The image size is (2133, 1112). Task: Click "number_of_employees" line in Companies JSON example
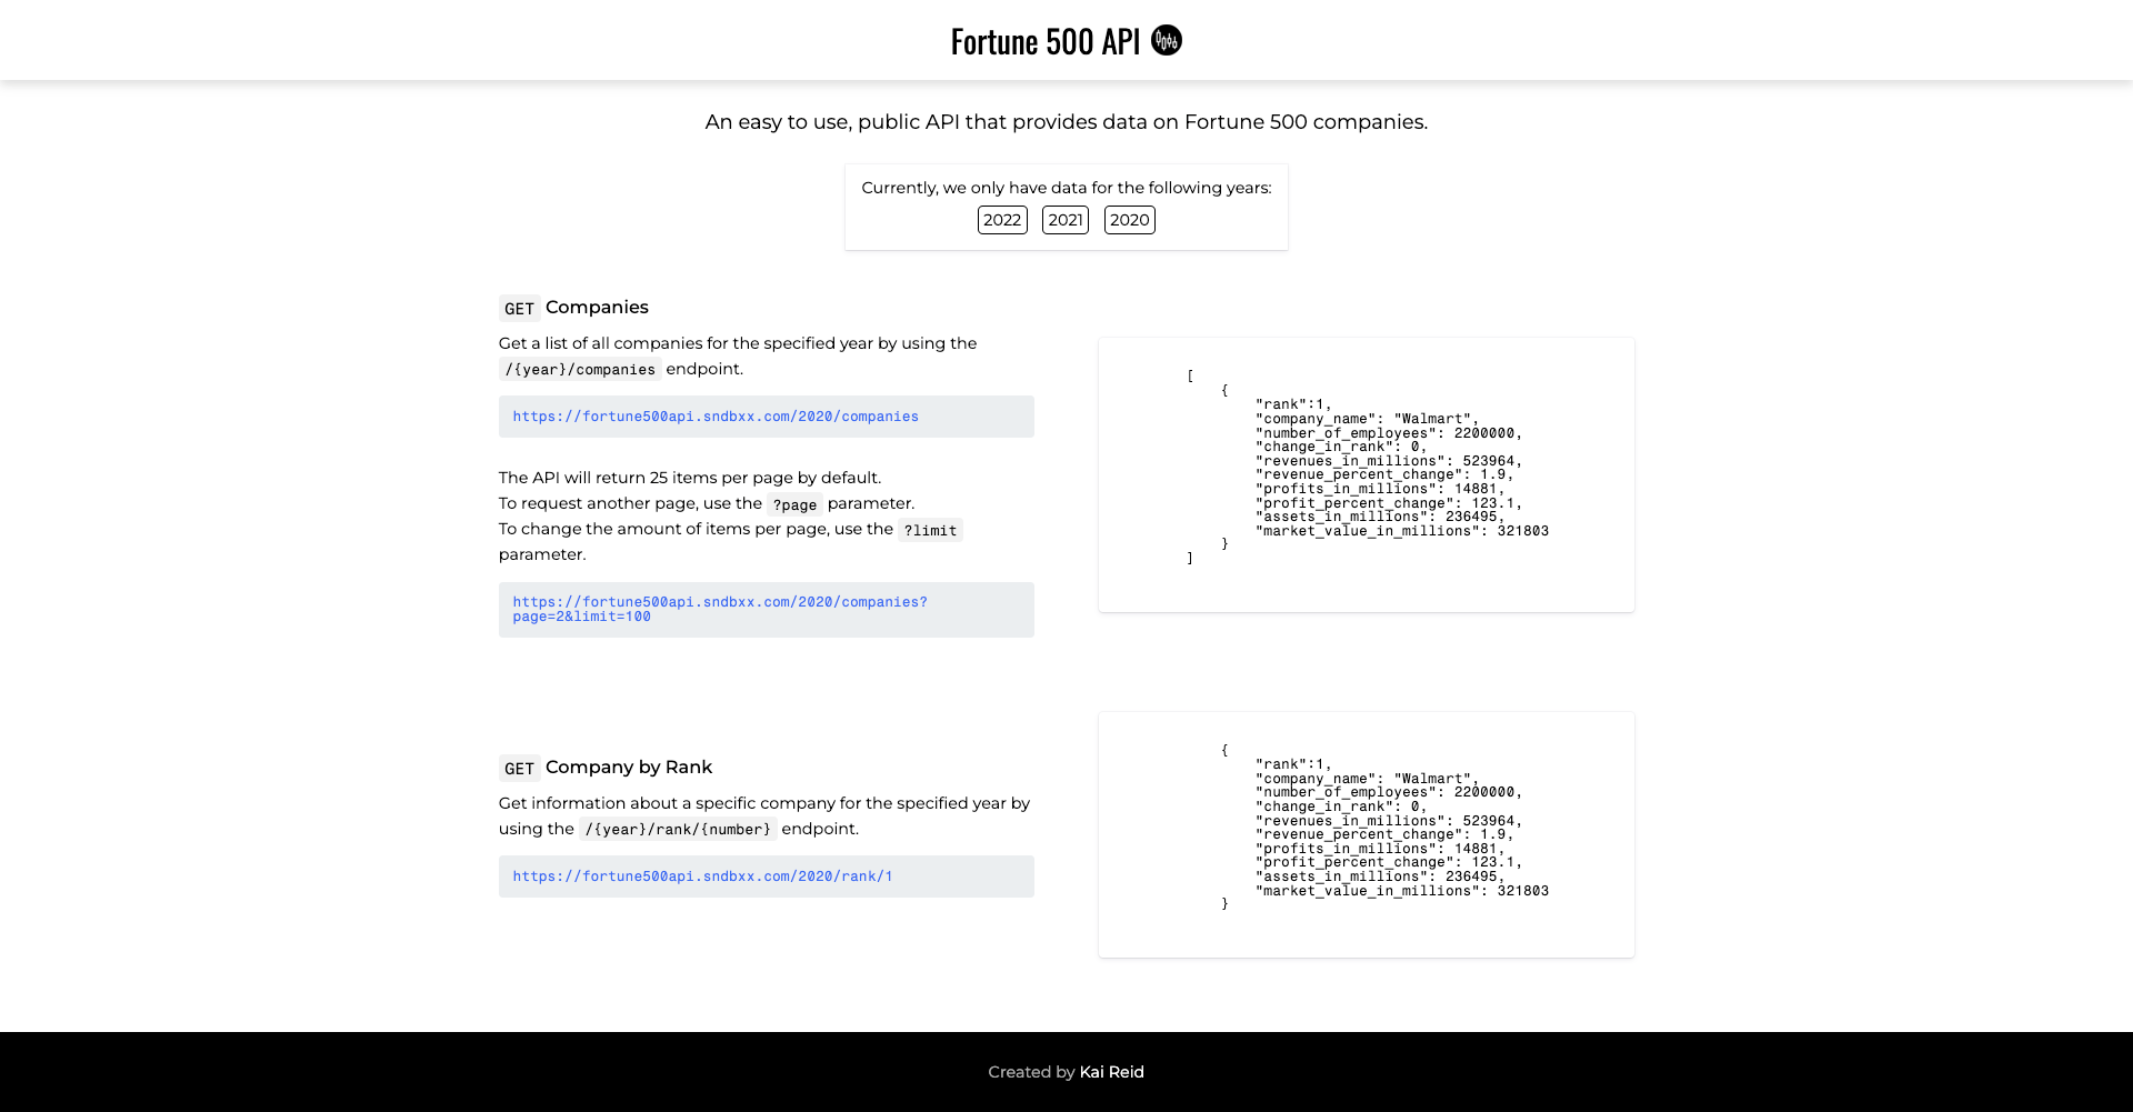coord(1389,433)
